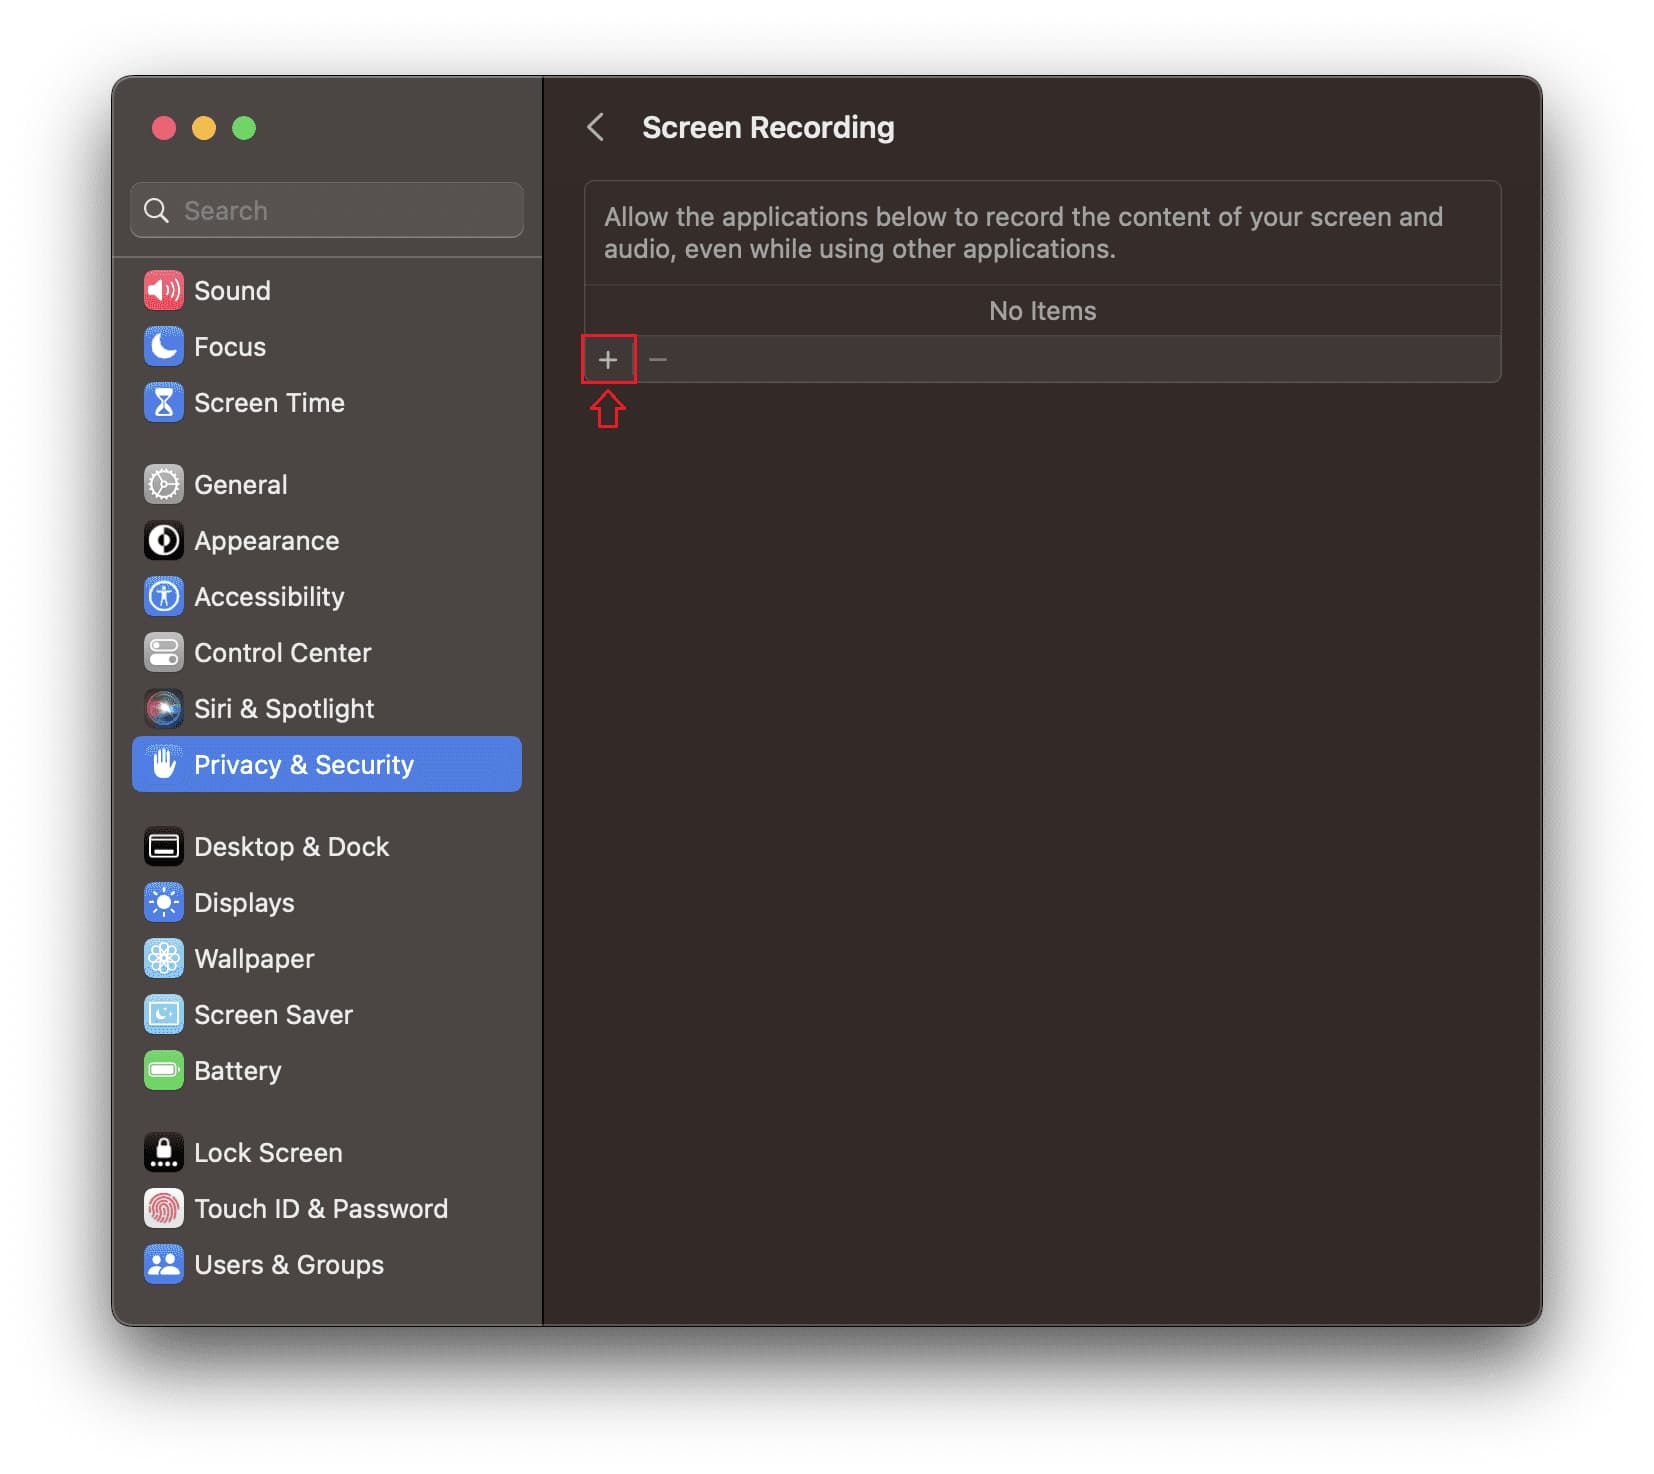The height and width of the screenshot is (1474, 1654).
Task: Select Screen Time in sidebar
Action: coord(269,403)
